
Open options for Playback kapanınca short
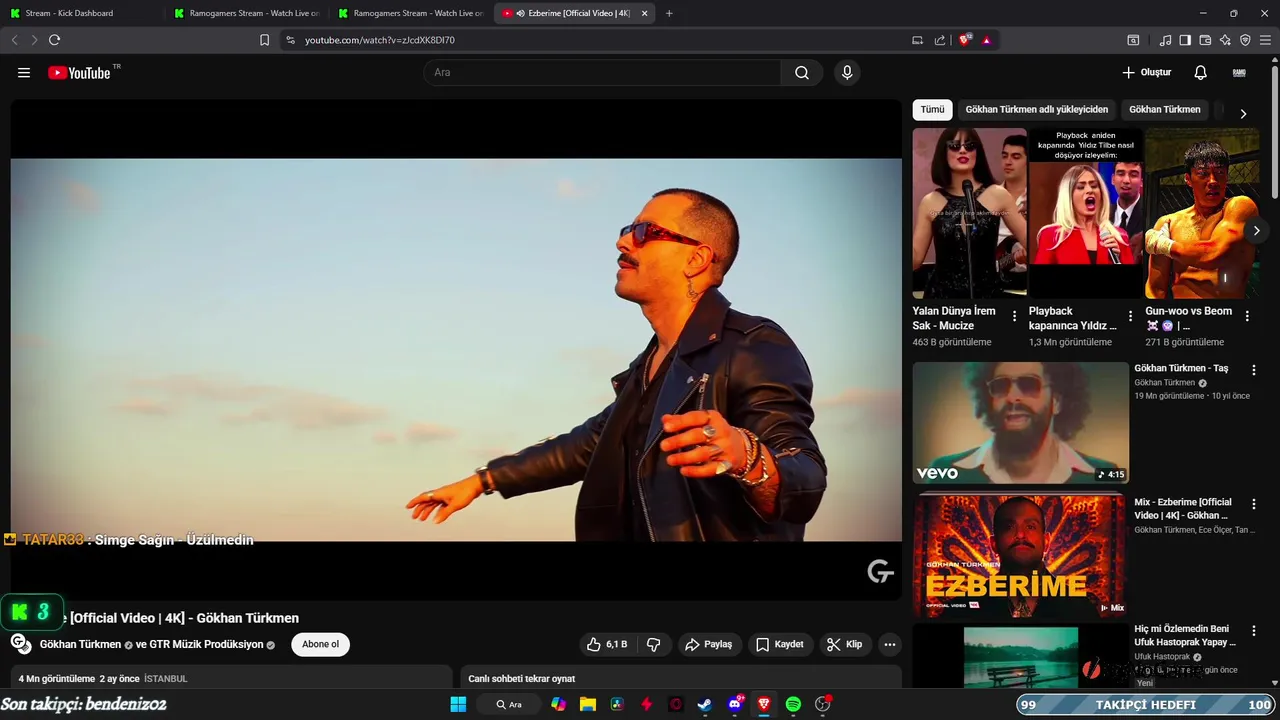coord(1131,316)
